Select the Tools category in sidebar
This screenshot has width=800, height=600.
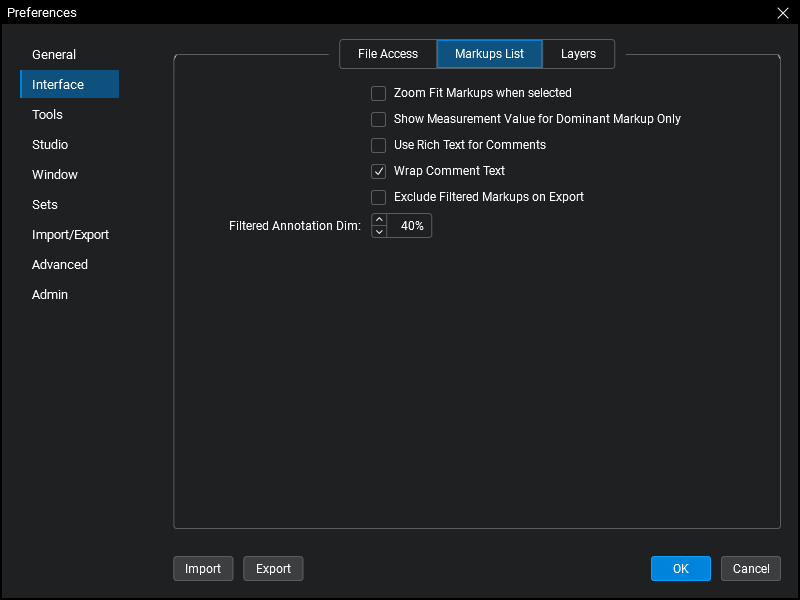[47, 115]
